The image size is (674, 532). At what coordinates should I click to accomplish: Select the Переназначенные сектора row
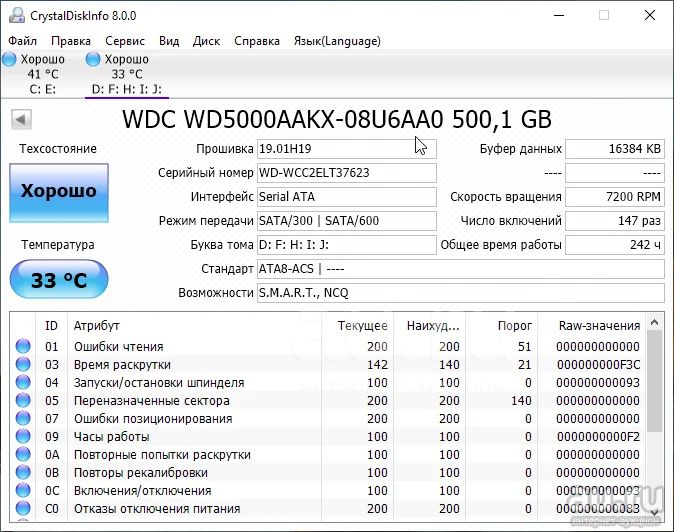pos(328,401)
